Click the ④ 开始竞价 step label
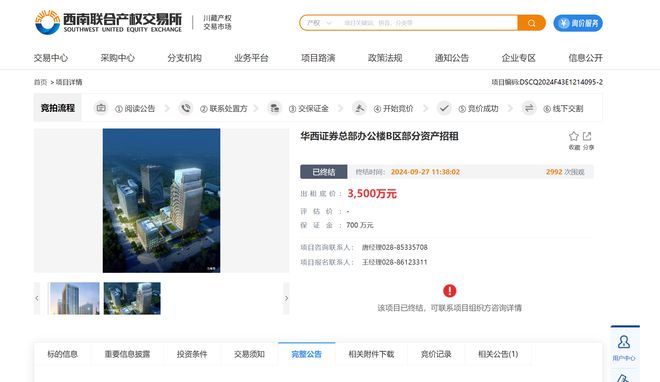 tap(394, 109)
